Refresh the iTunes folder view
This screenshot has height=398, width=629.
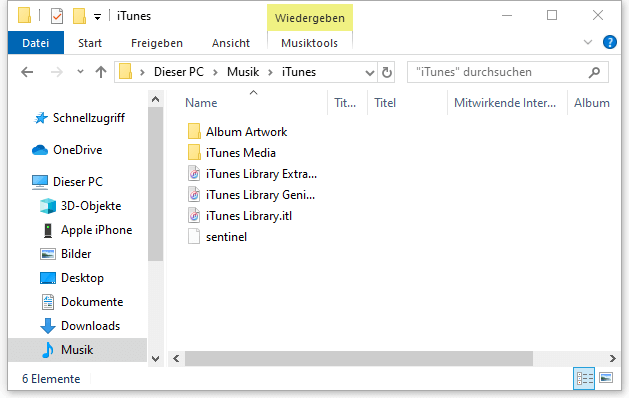click(387, 73)
